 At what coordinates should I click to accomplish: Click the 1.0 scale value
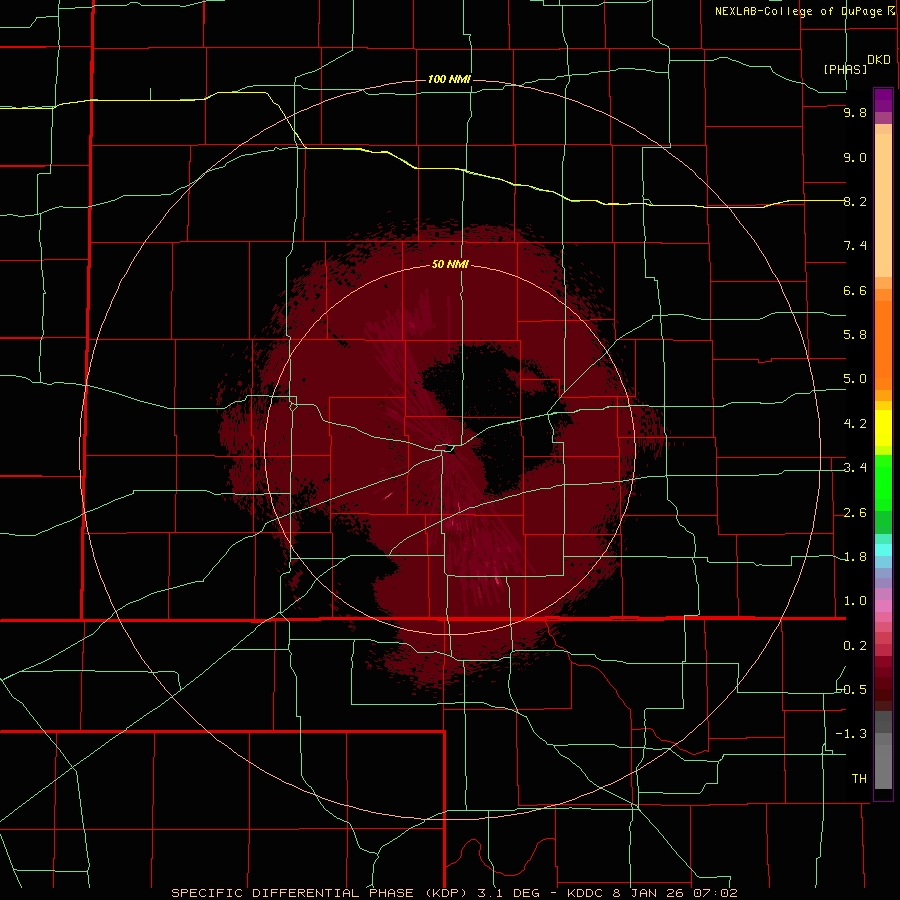pyautogui.click(x=855, y=601)
